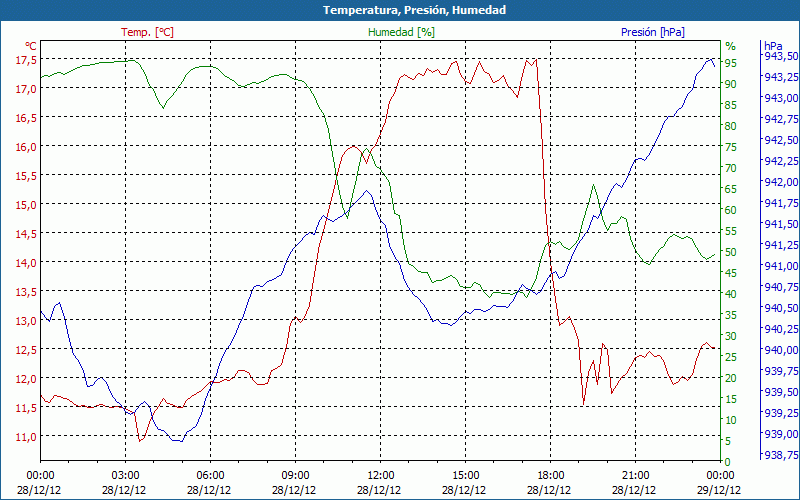Click green humidity axis value '60'

click(x=731, y=210)
